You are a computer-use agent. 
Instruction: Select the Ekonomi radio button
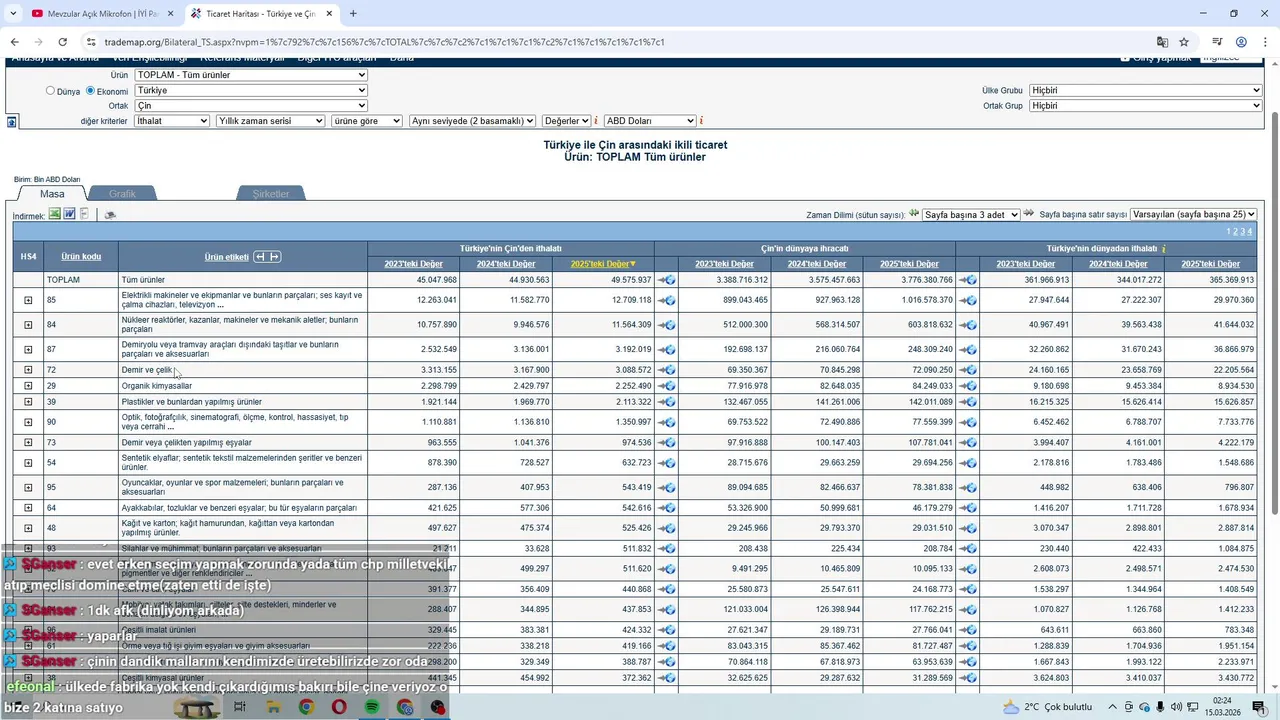point(90,91)
